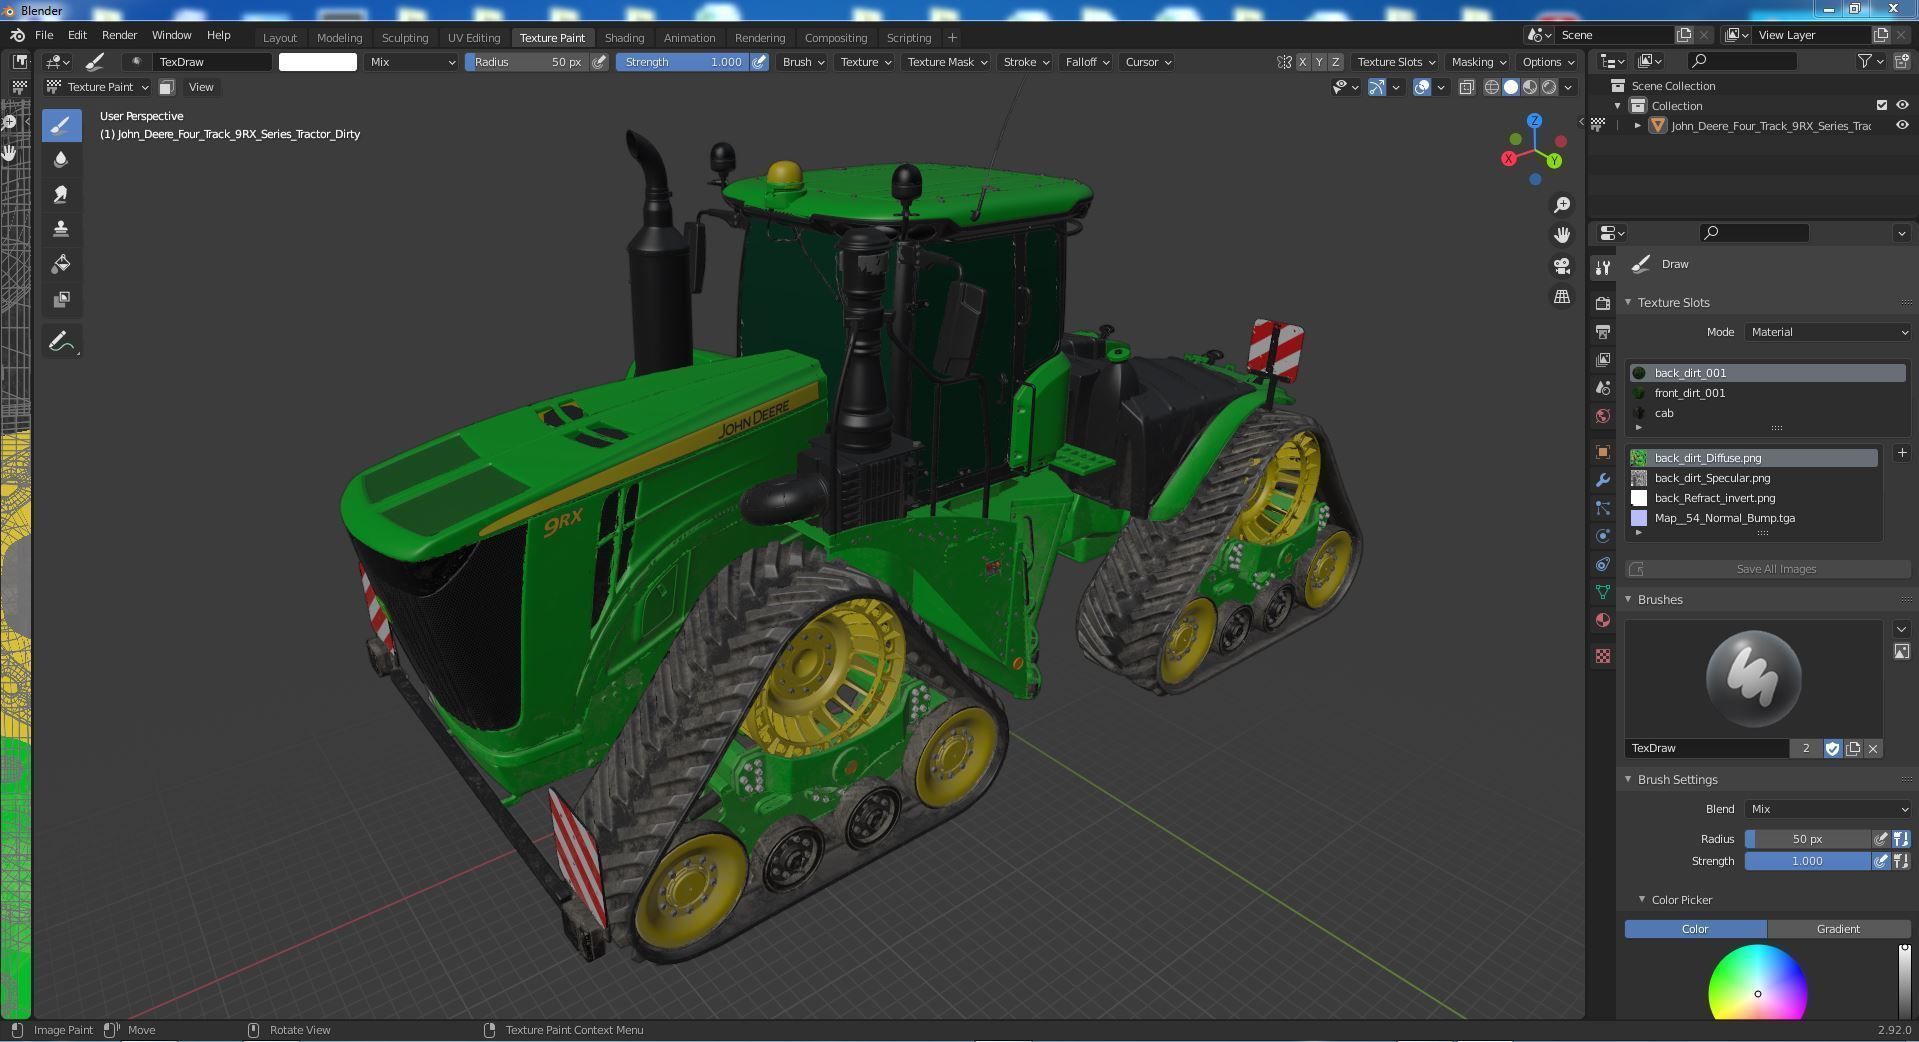Toggle camera view icon in viewport
The height and width of the screenshot is (1042, 1919).
coord(1562,266)
